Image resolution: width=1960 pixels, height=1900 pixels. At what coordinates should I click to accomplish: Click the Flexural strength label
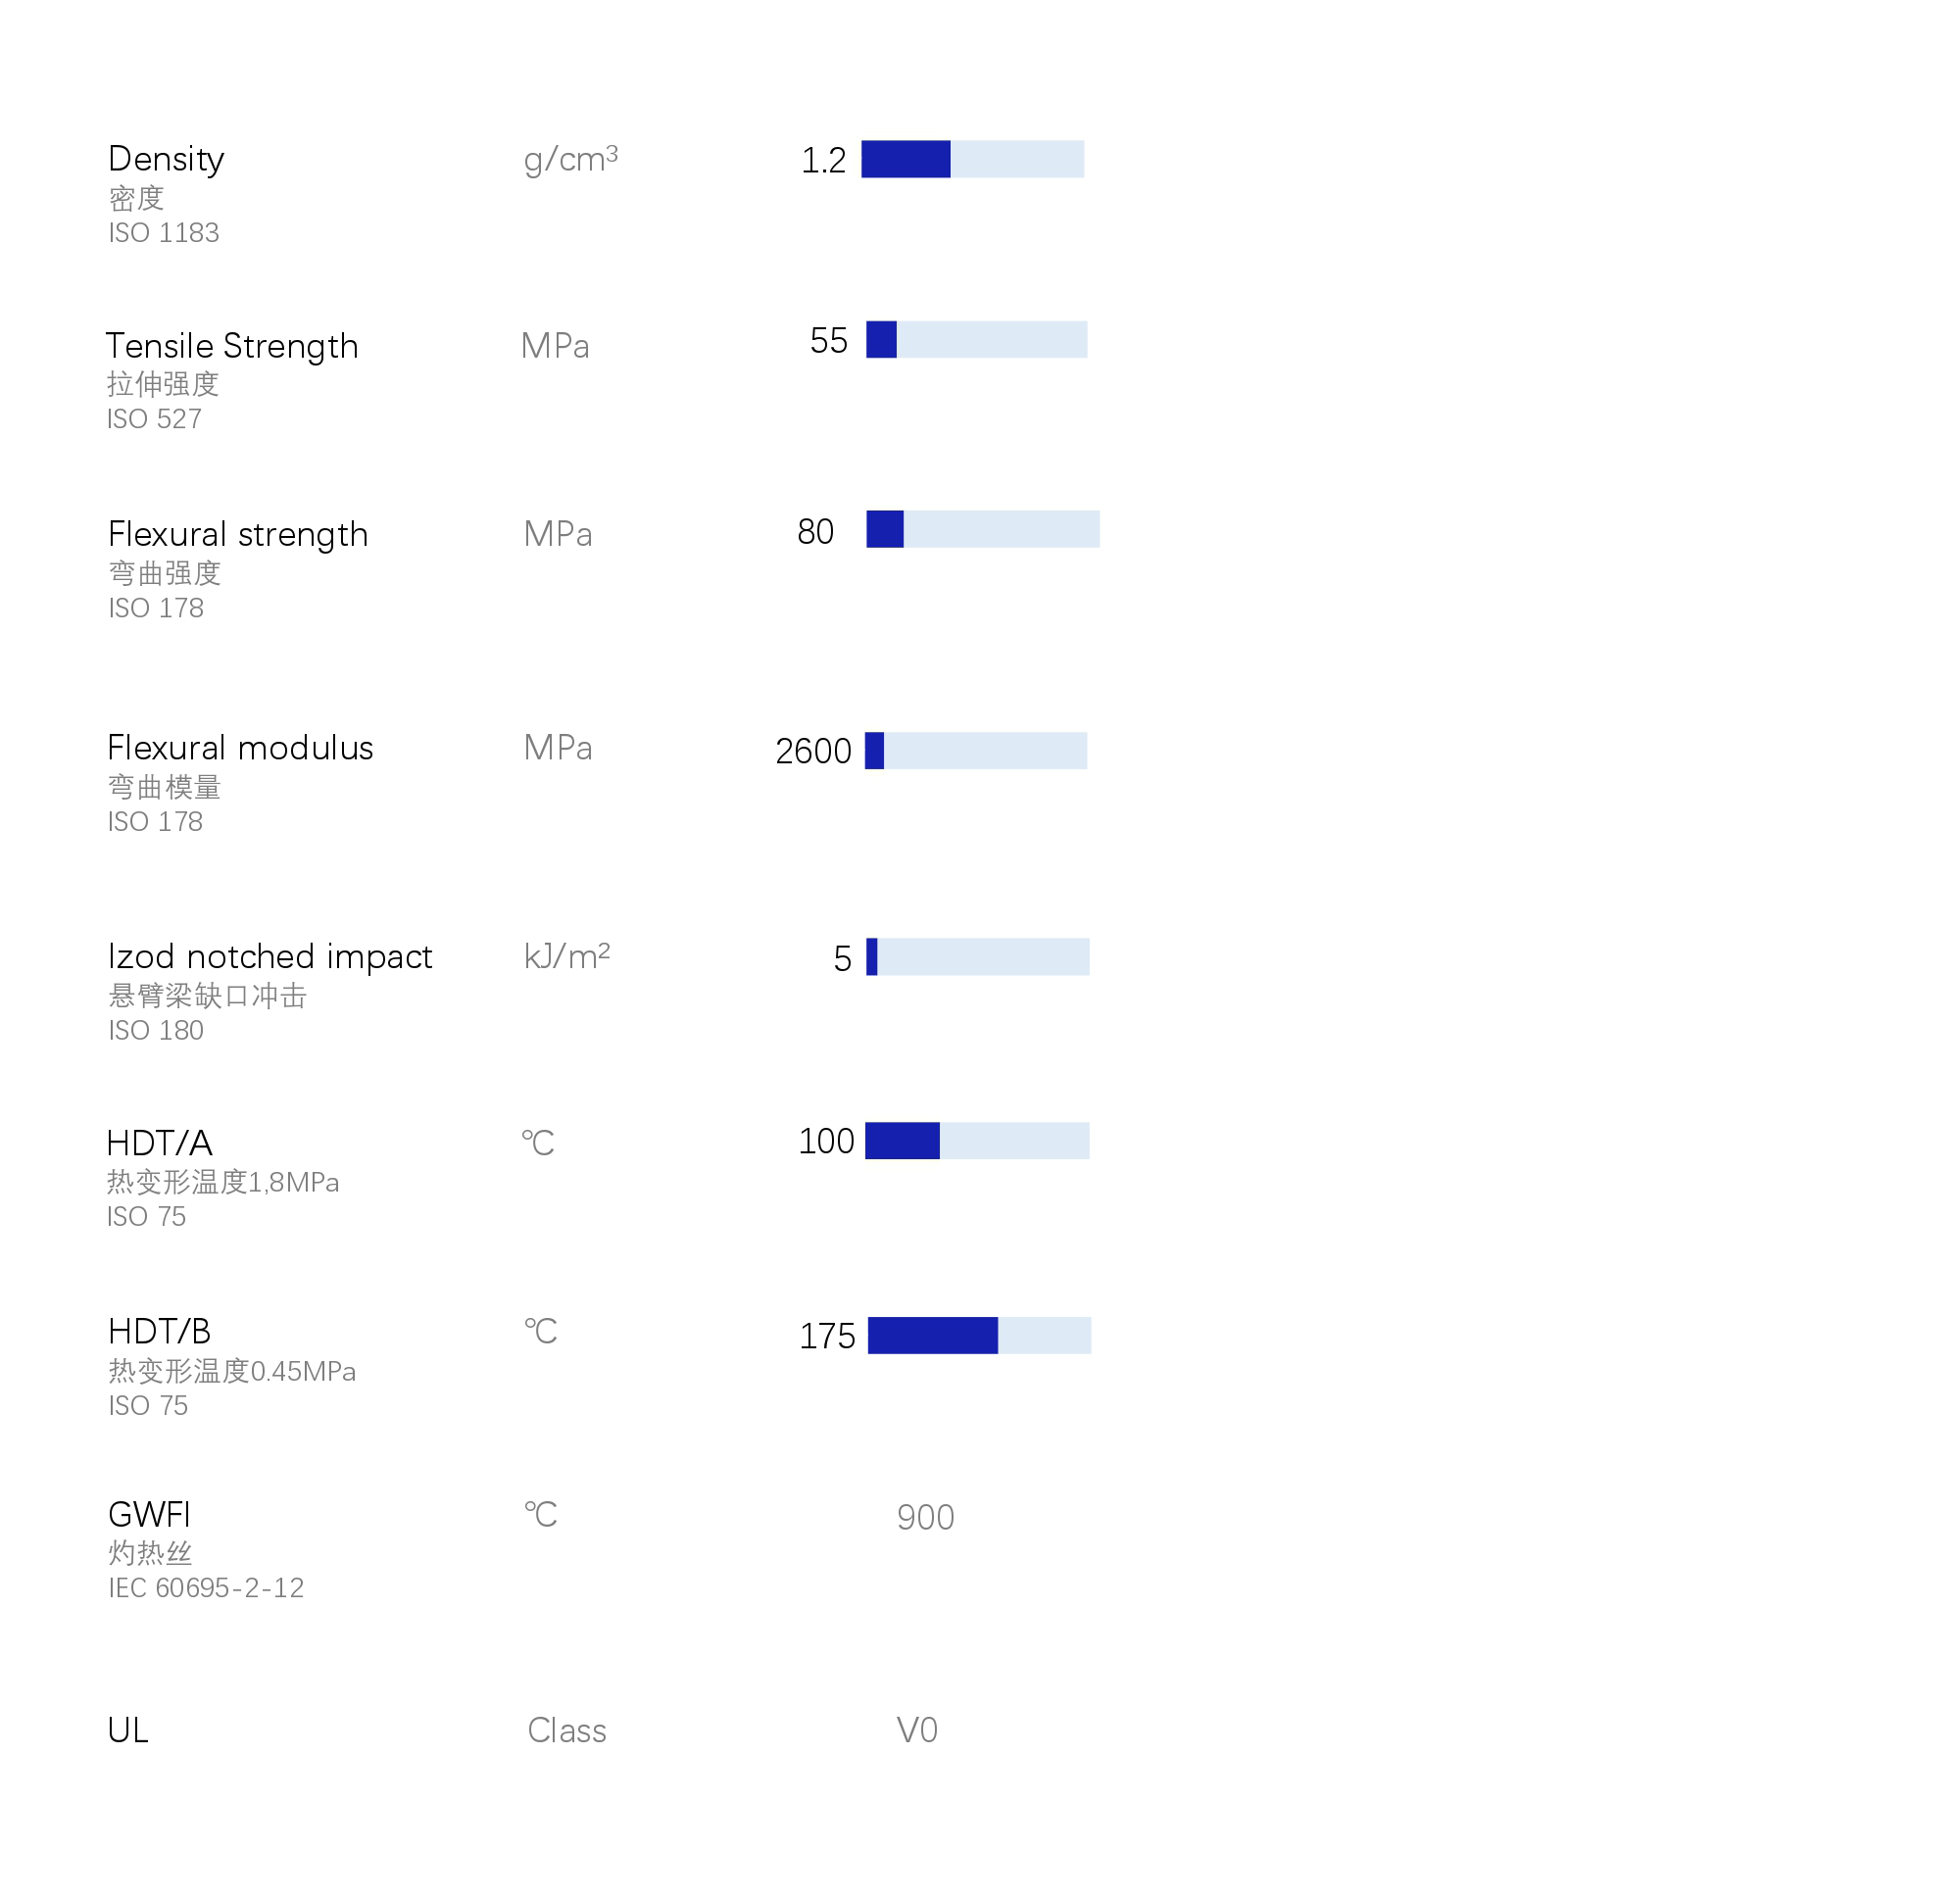pyautogui.click(x=238, y=534)
